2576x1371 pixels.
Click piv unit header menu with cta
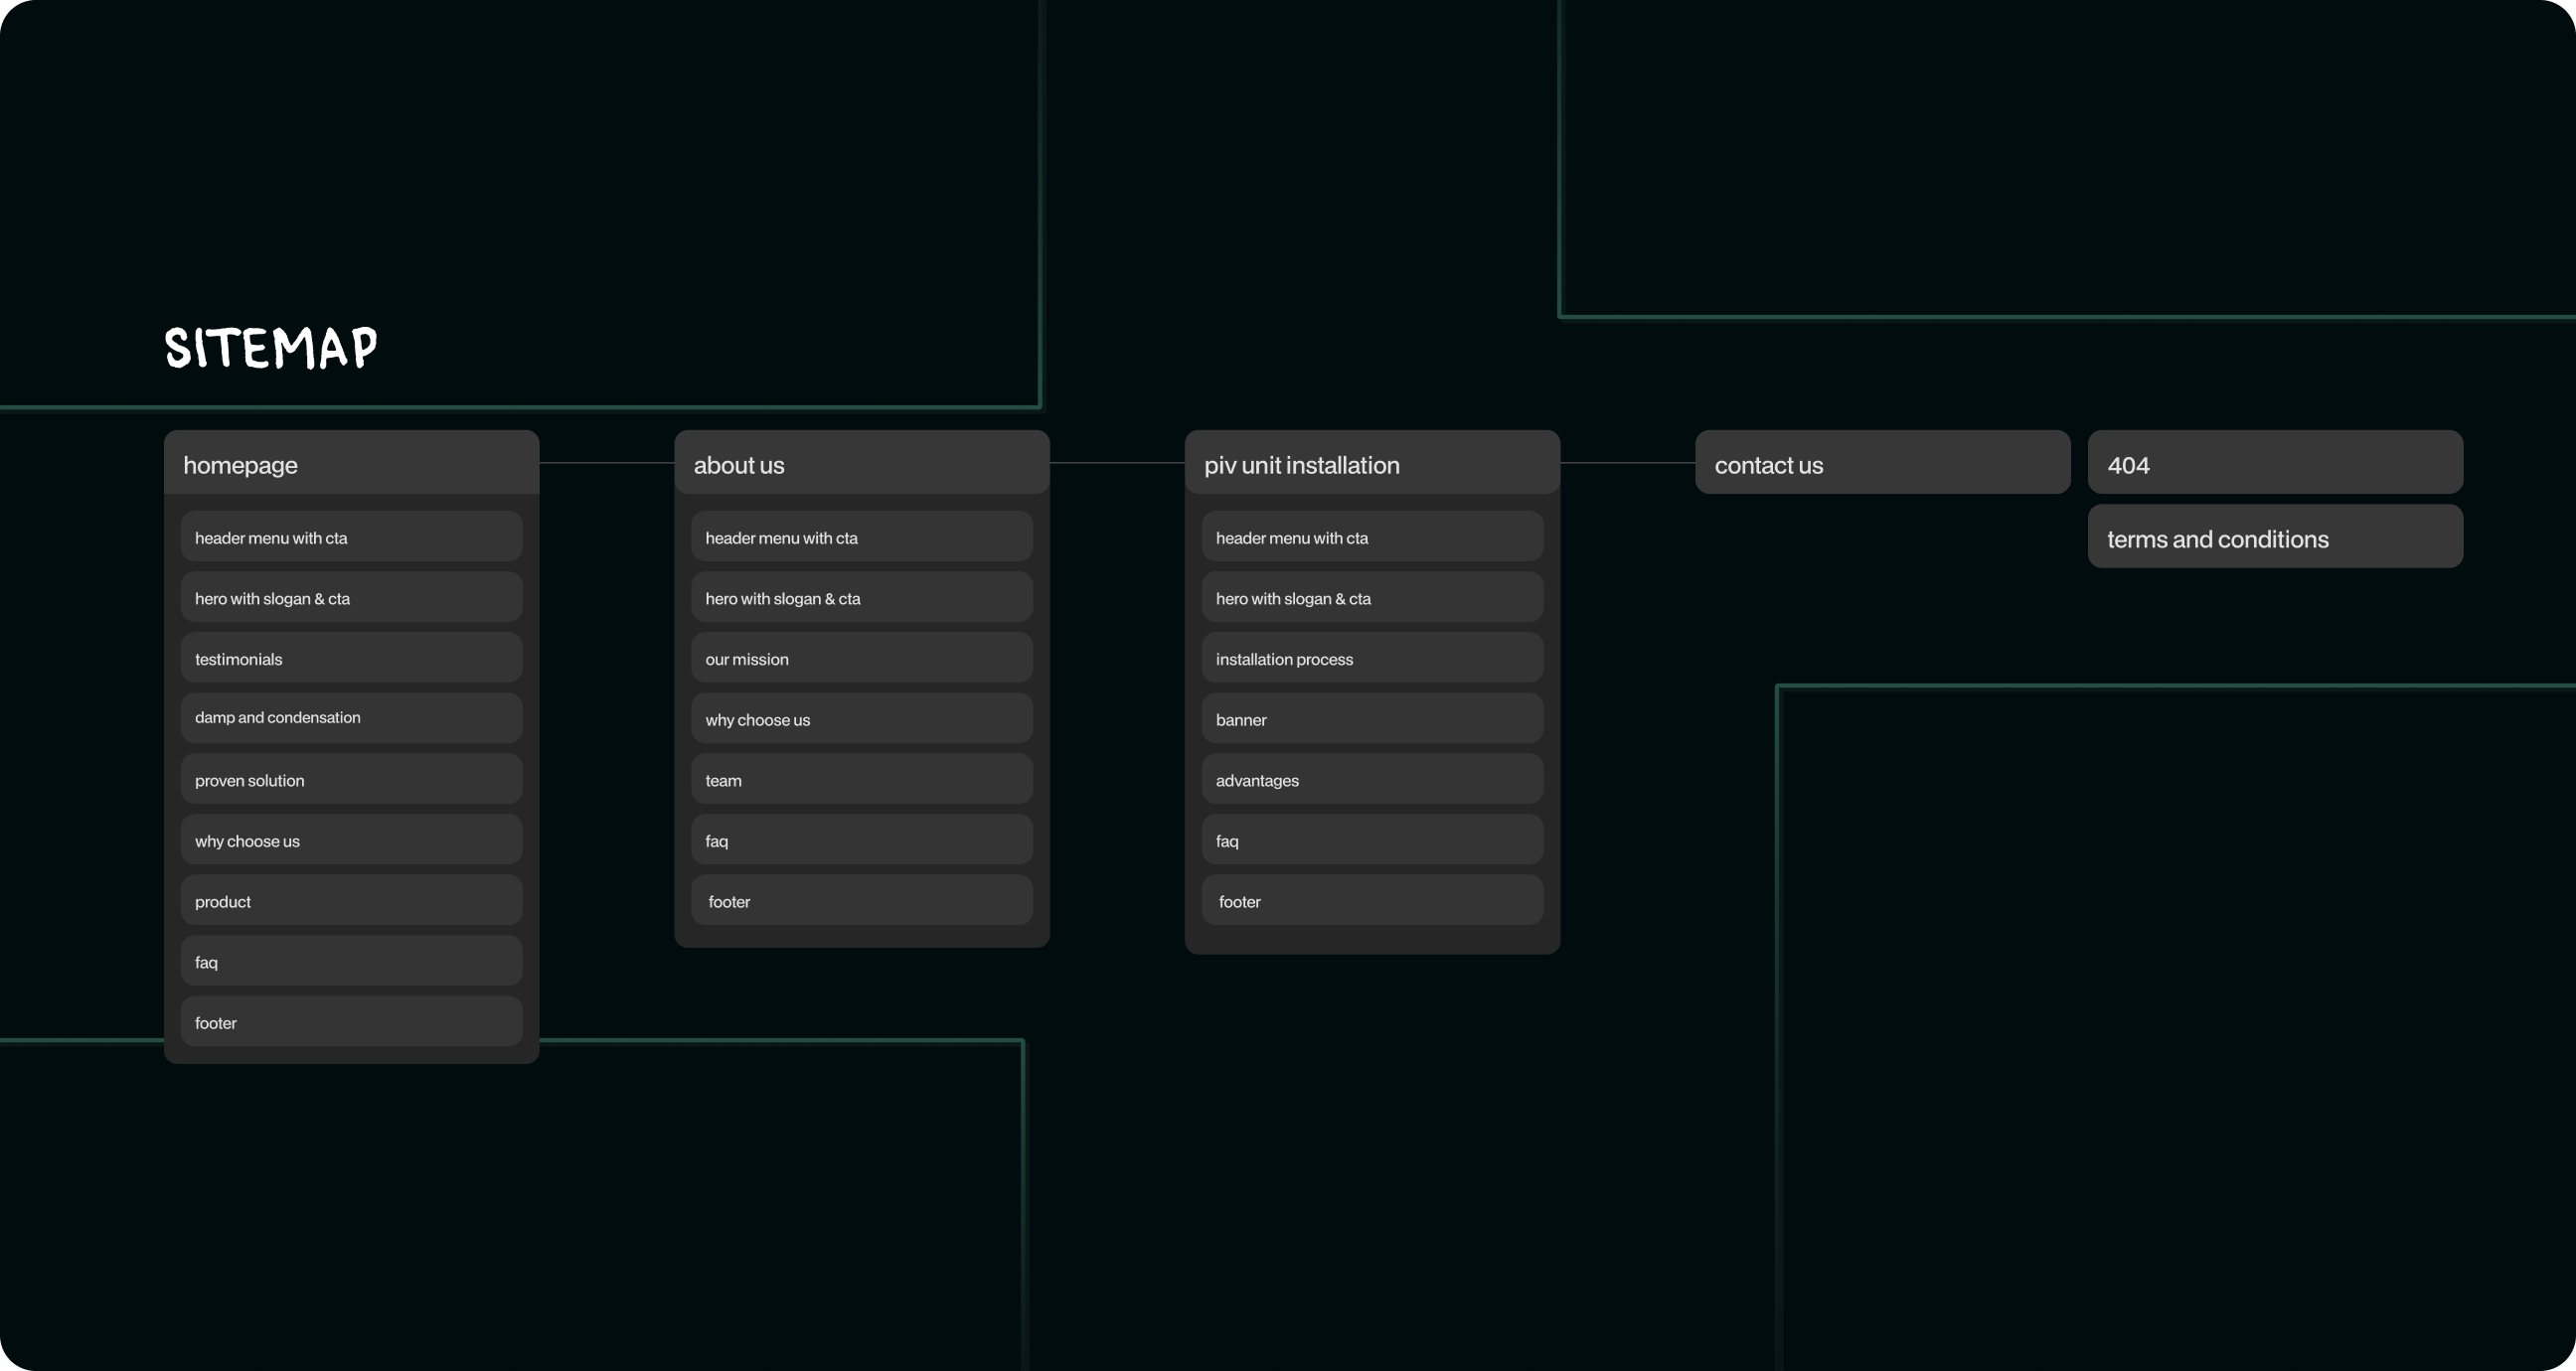coord(1372,537)
